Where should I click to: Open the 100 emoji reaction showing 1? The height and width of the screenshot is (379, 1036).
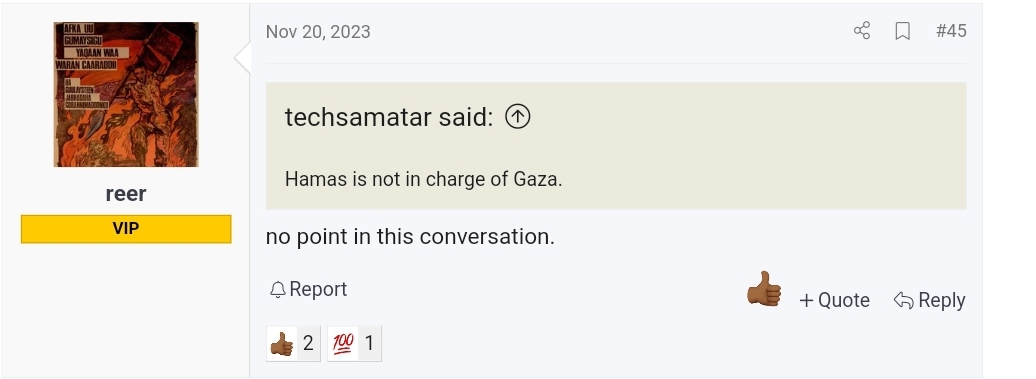(x=354, y=343)
